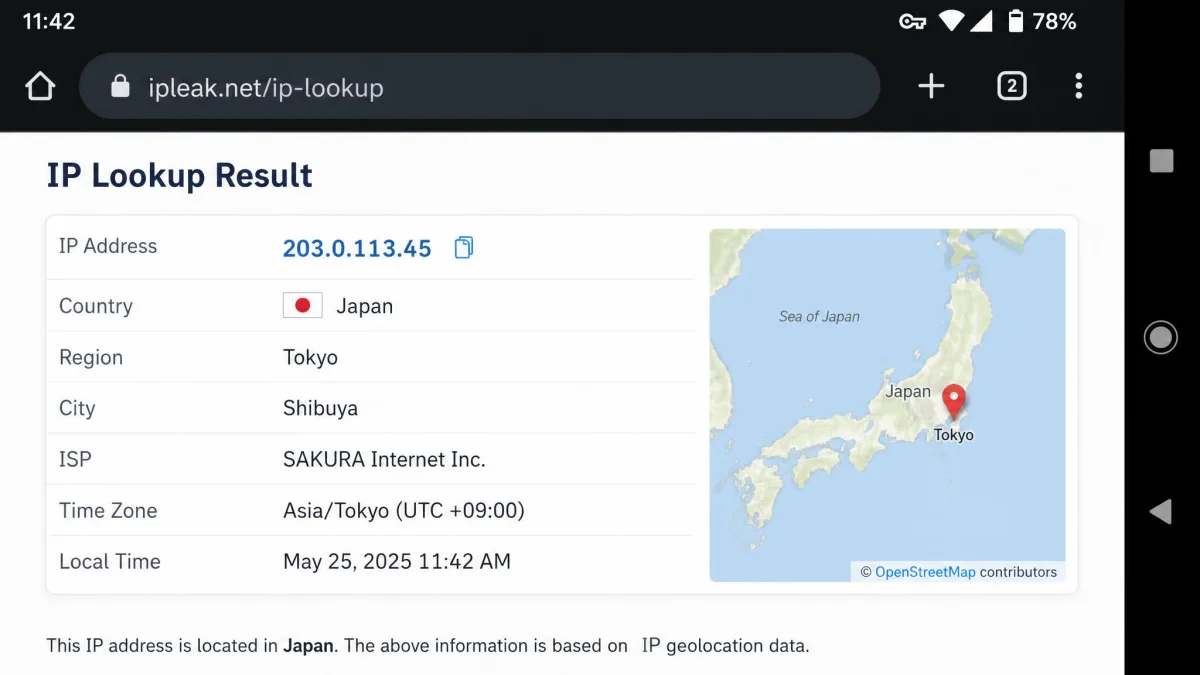Open the tab switcher showing 2 tabs
The height and width of the screenshot is (675, 1200).
coord(1012,86)
